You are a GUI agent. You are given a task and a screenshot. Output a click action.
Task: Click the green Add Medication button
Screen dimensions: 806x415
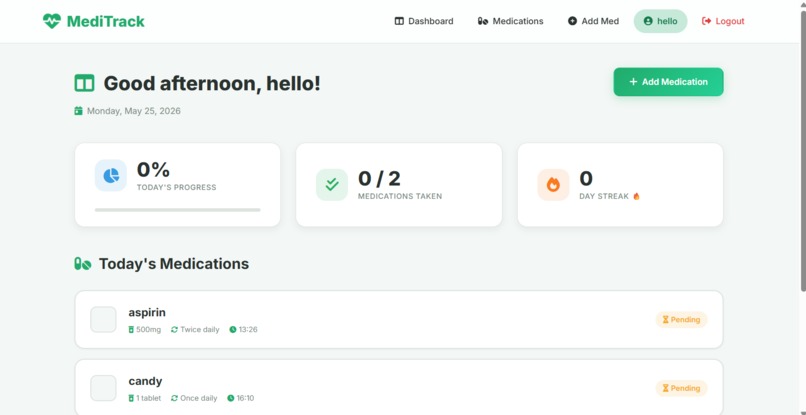tap(668, 82)
